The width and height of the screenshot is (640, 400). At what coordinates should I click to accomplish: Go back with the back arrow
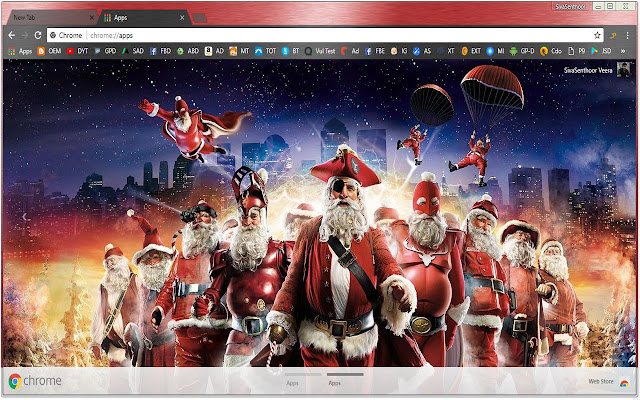coord(12,36)
